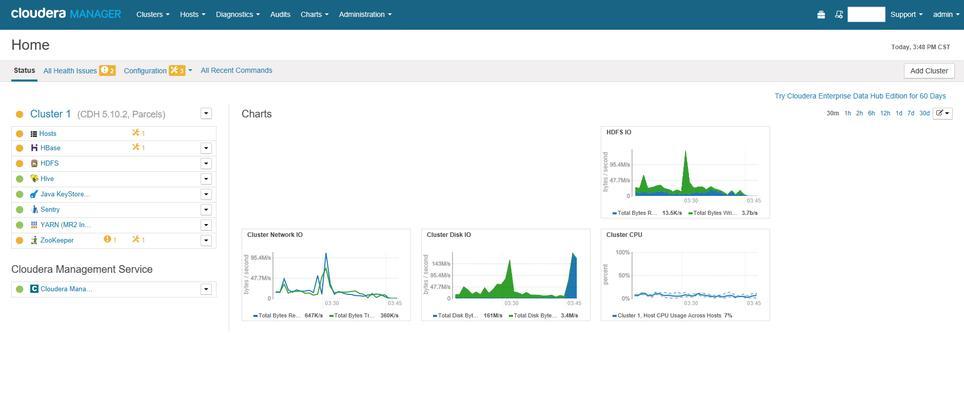The height and width of the screenshot is (400, 964).
Task: Open the charts edit dropdown icon
Action: [942, 113]
